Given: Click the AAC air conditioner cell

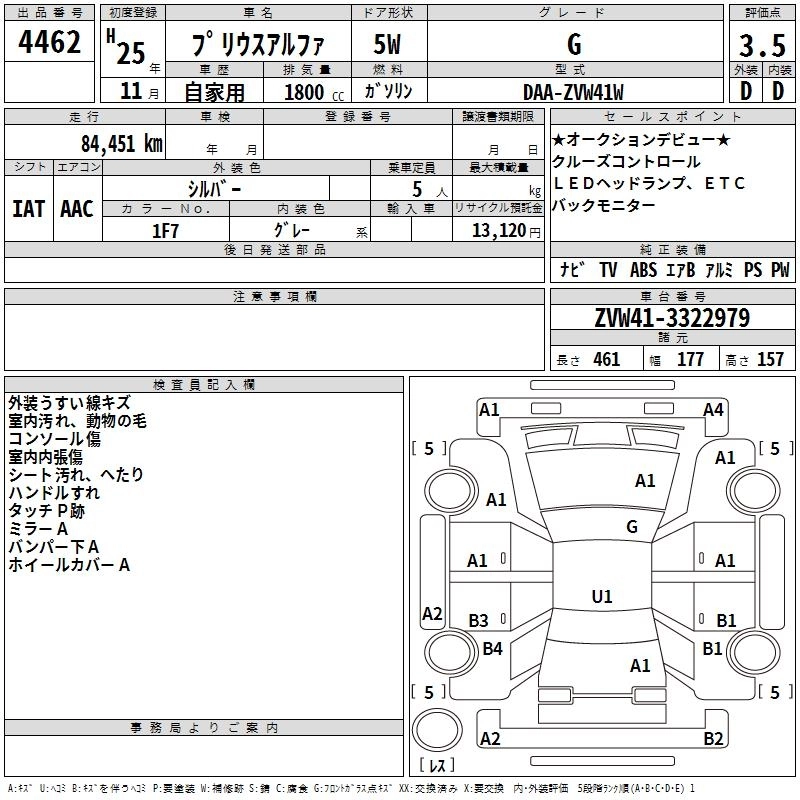Looking at the screenshot, I should 77,208.
